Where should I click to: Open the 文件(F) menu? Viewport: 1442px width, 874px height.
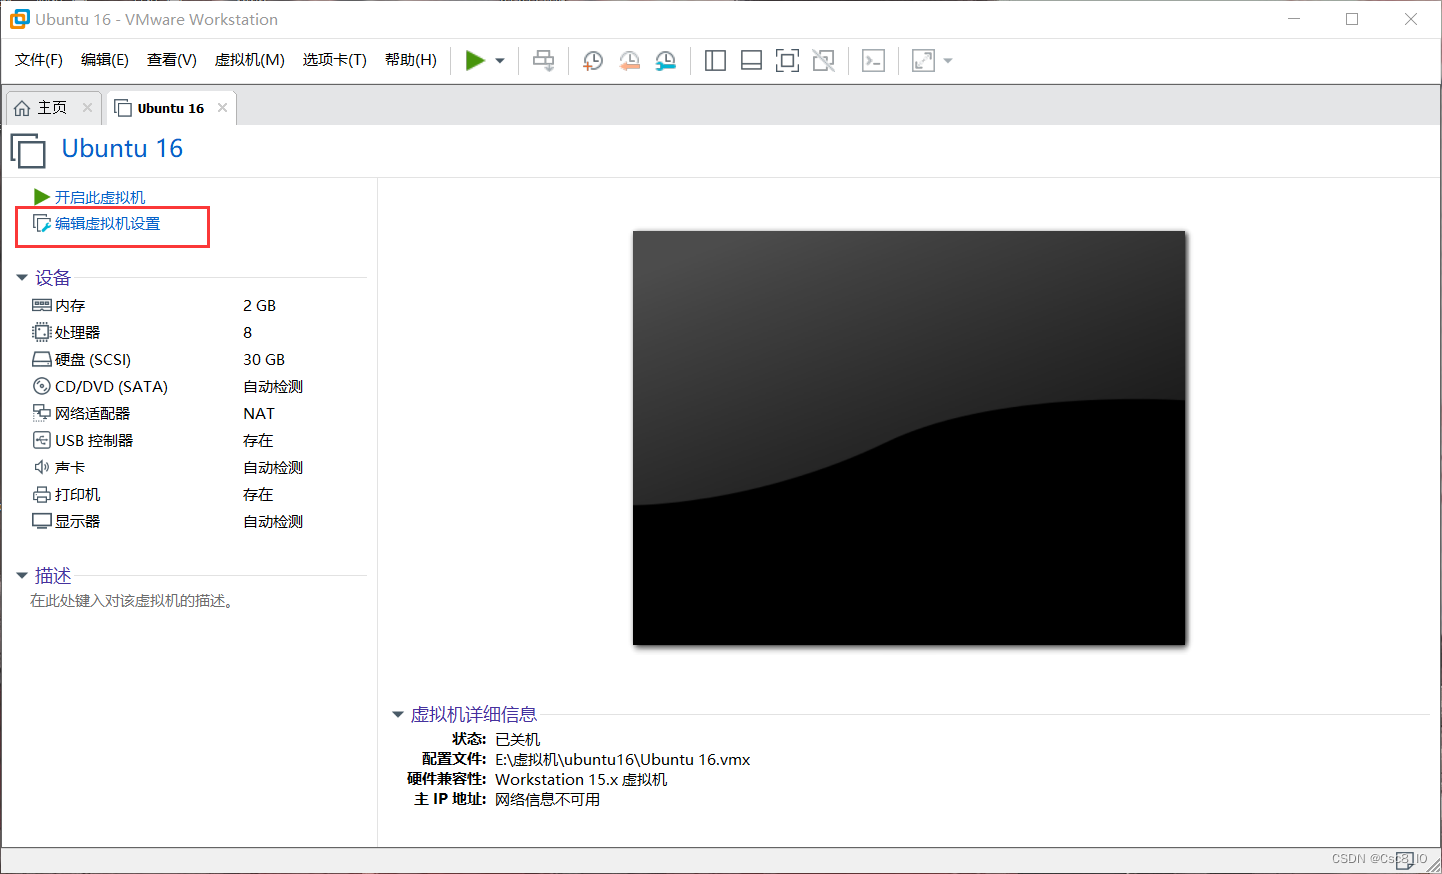39,60
